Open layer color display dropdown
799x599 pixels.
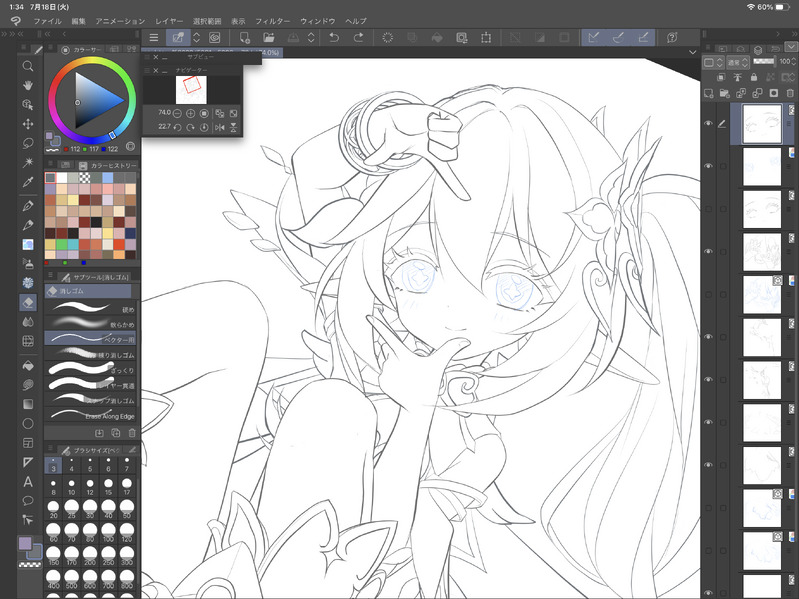point(713,62)
